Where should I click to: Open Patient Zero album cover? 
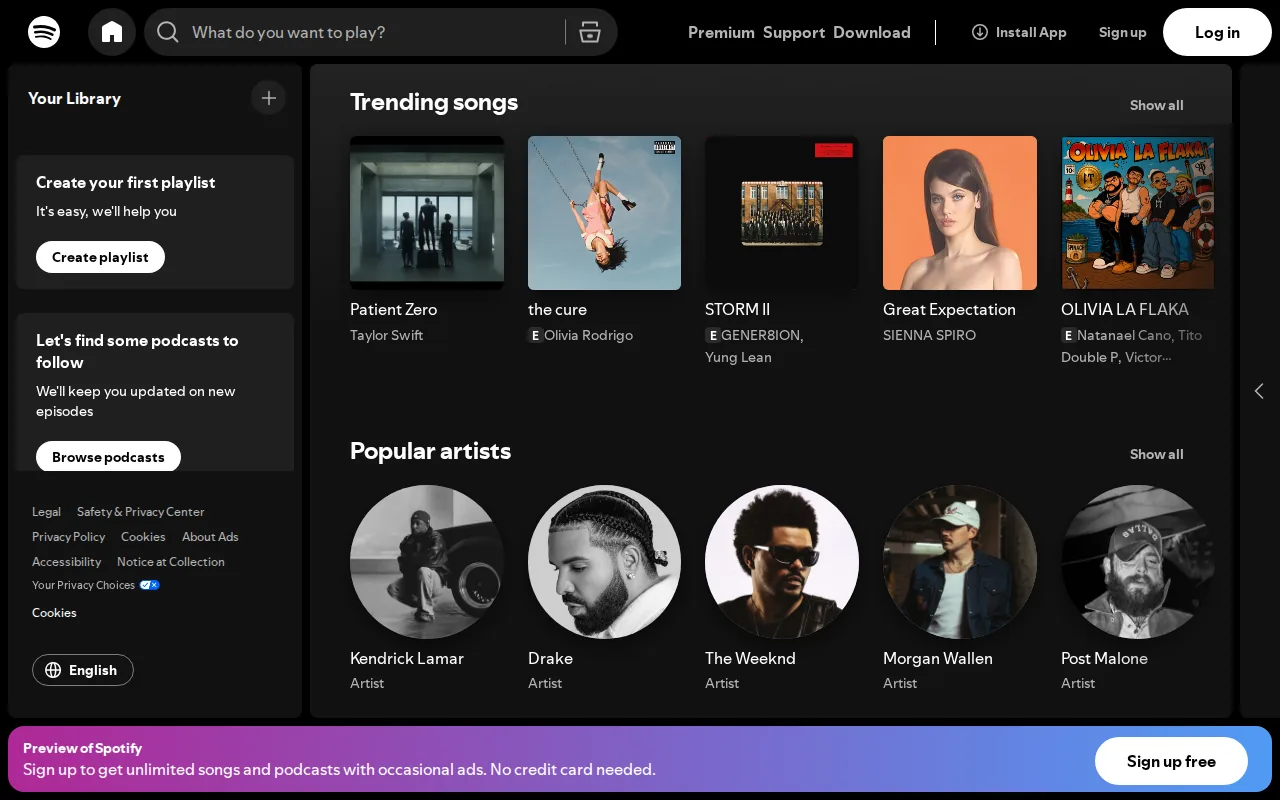click(x=427, y=213)
